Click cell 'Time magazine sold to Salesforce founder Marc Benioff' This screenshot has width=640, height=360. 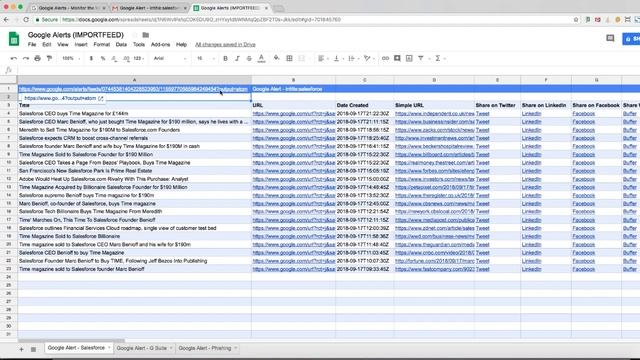point(134,269)
